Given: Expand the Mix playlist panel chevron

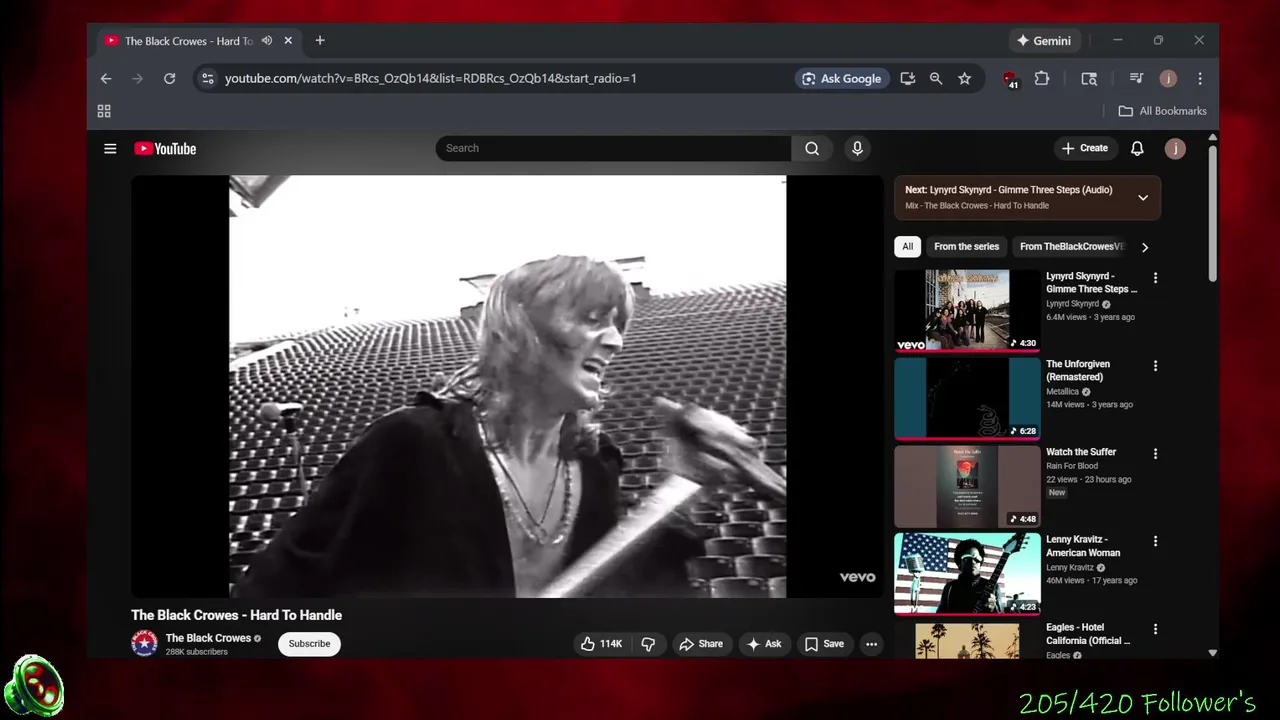Looking at the screenshot, I should point(1143,197).
